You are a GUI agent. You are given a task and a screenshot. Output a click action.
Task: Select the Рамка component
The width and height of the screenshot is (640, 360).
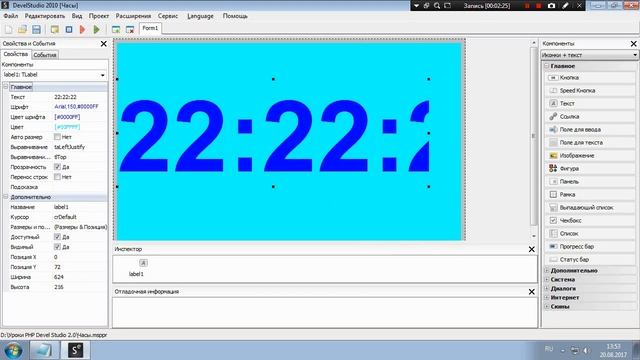(x=589, y=195)
